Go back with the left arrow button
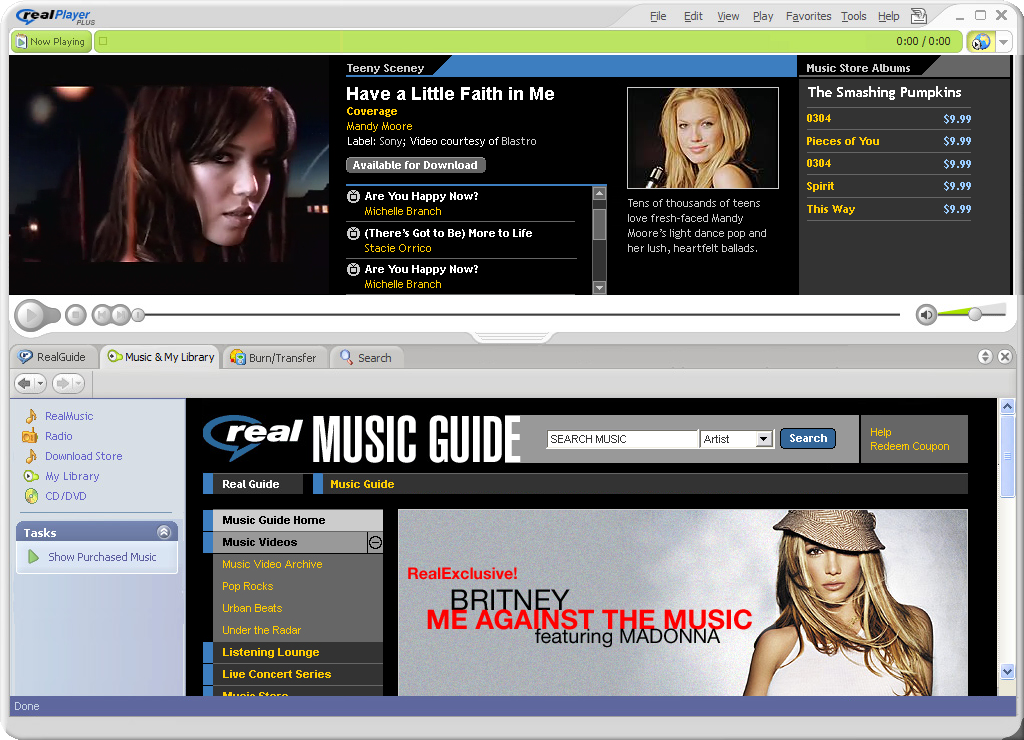Screen dimensions: 1024x740 coord(24,383)
